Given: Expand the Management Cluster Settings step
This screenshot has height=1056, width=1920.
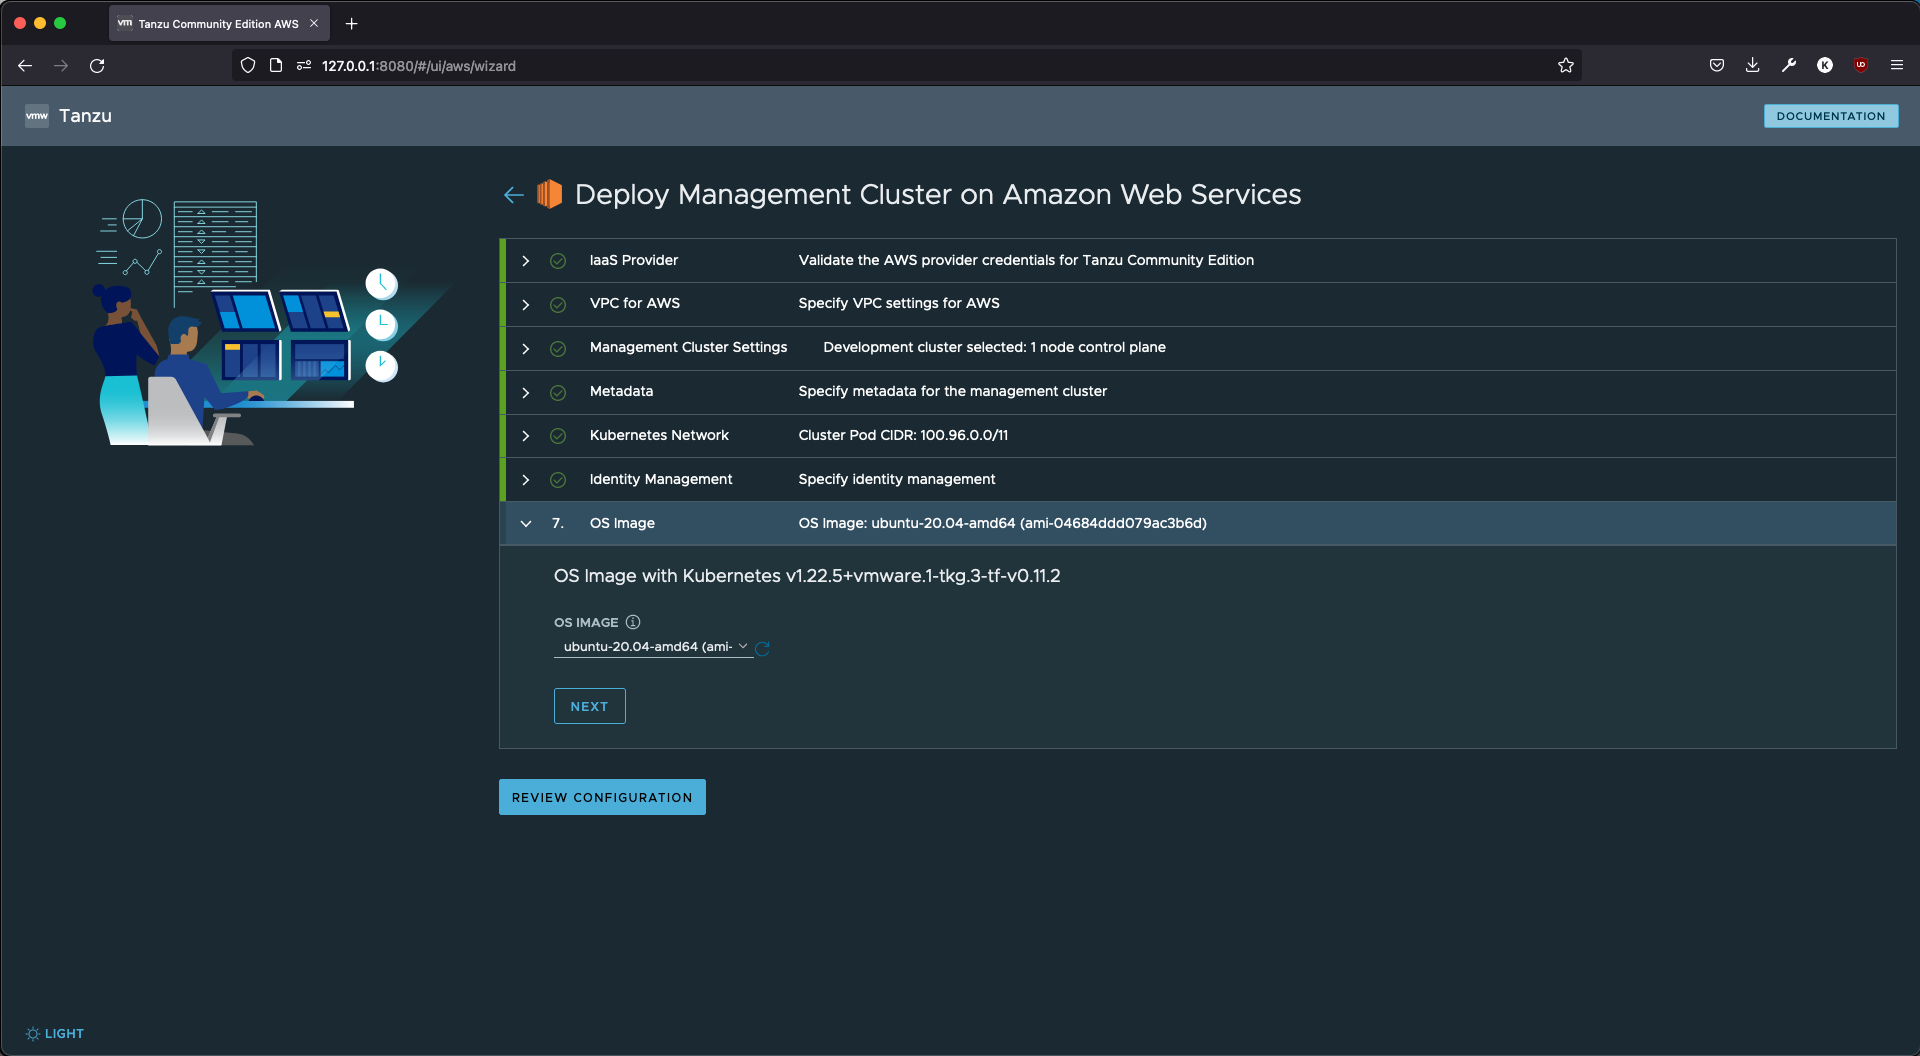Looking at the screenshot, I should [x=526, y=349].
